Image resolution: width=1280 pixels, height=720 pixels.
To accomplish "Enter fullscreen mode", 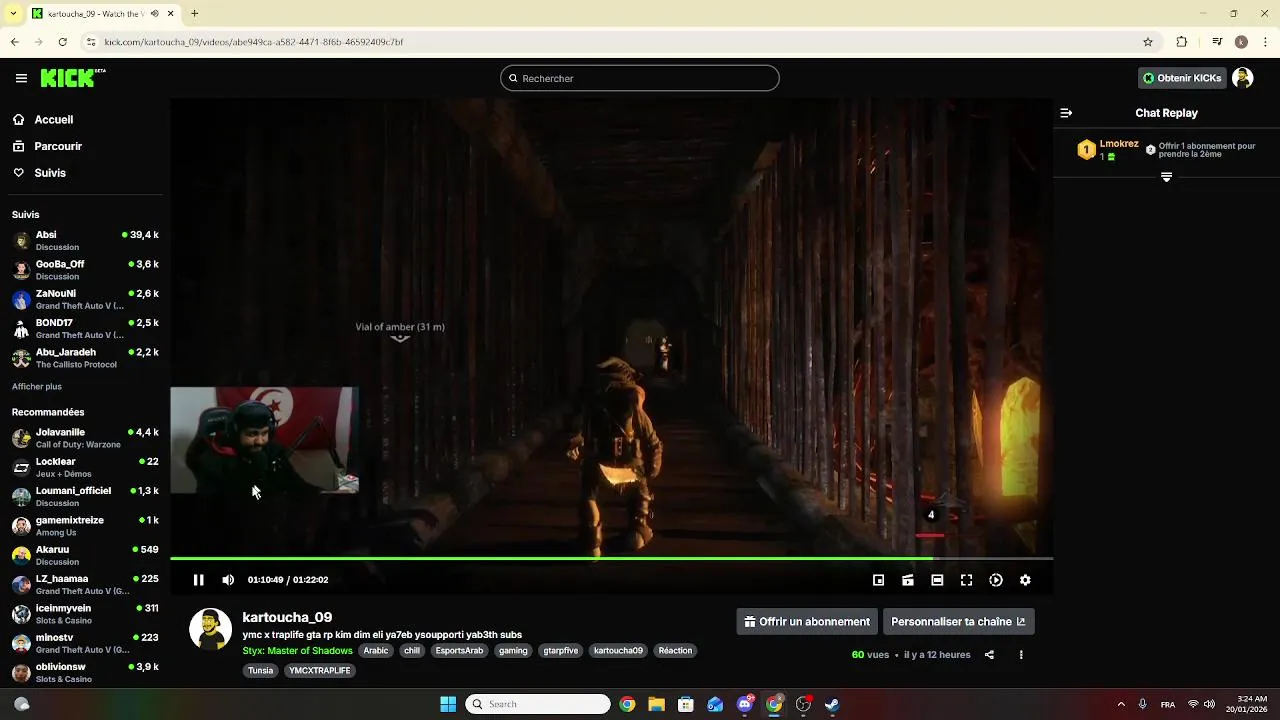I will 966,580.
